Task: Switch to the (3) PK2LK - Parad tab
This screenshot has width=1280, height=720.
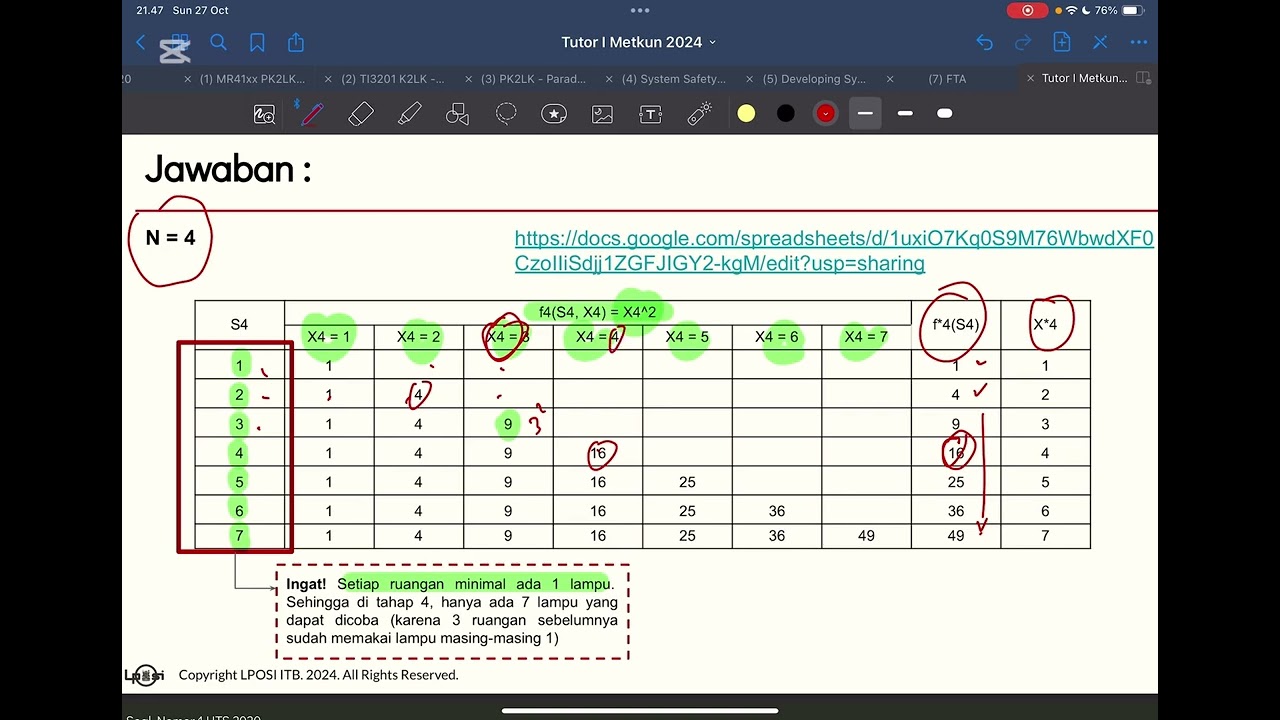Action: pos(534,79)
